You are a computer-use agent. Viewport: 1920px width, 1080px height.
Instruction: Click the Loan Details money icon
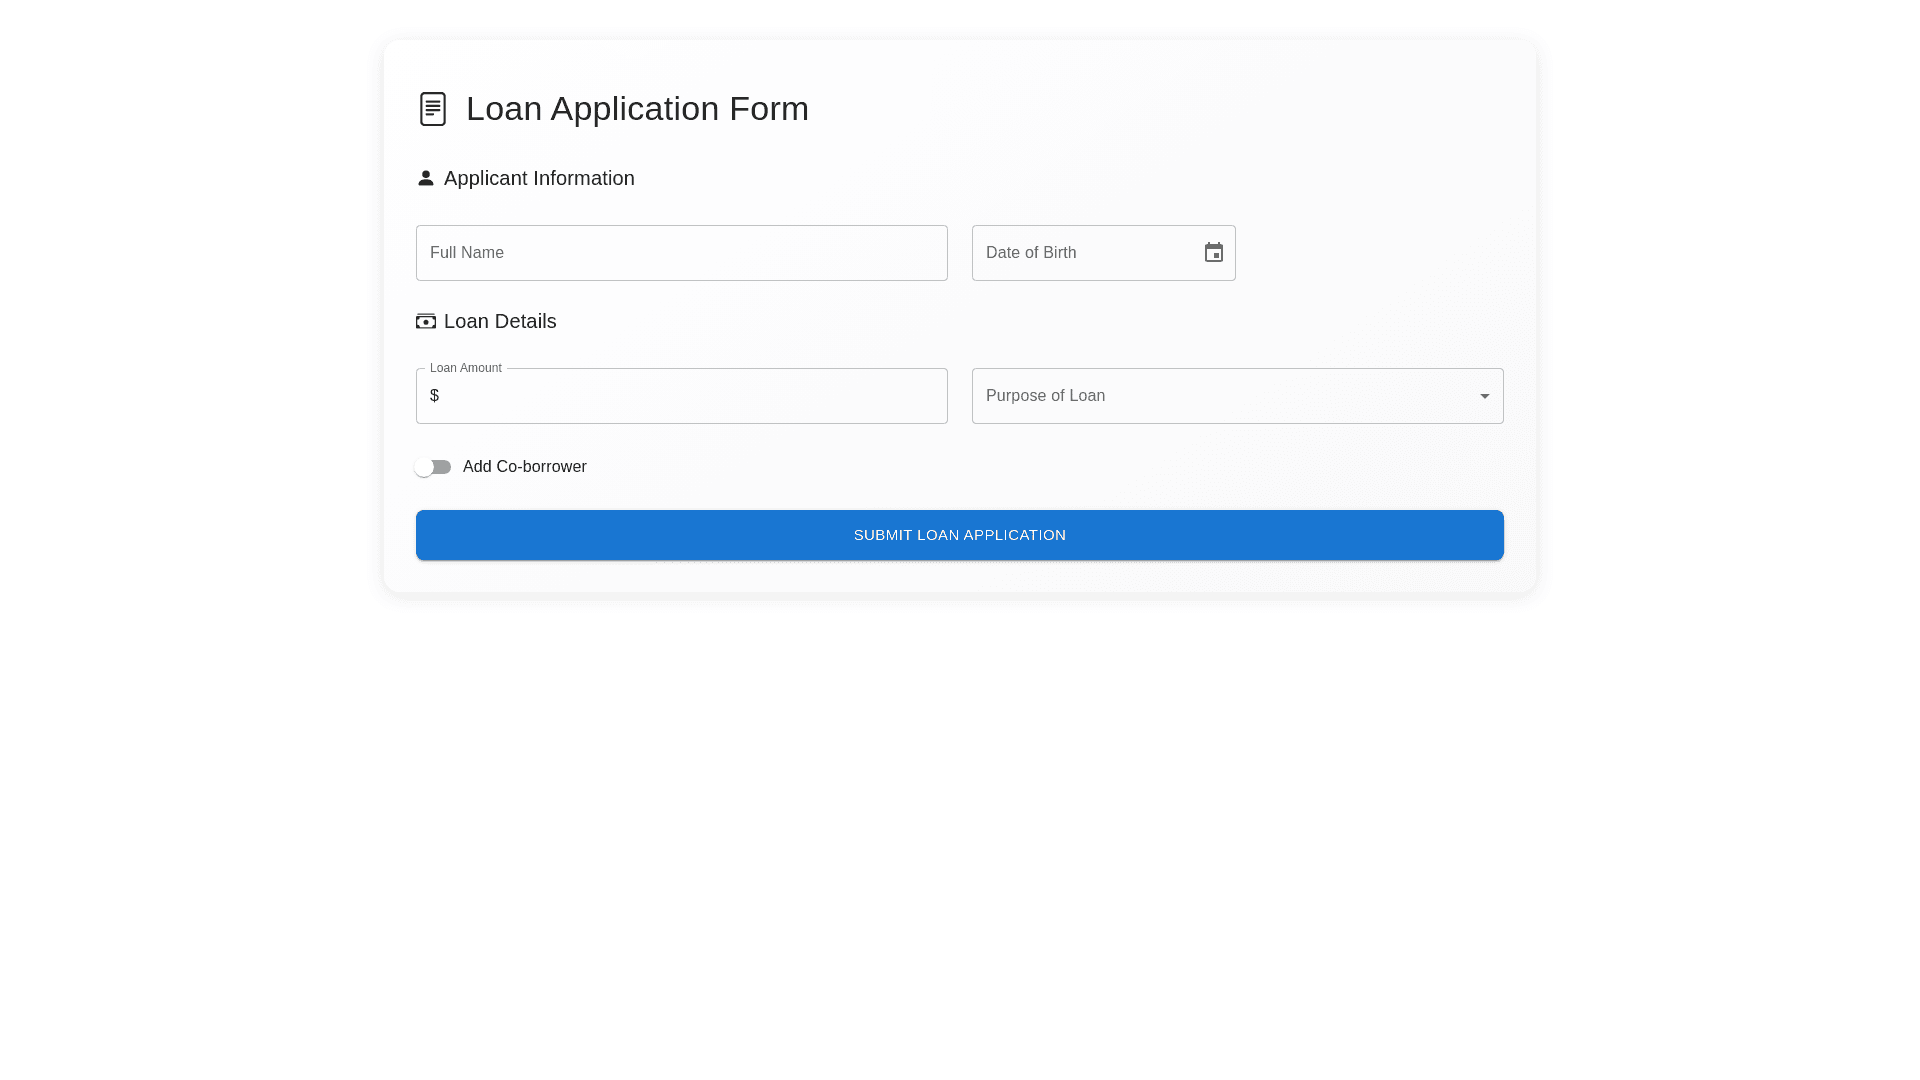click(426, 321)
